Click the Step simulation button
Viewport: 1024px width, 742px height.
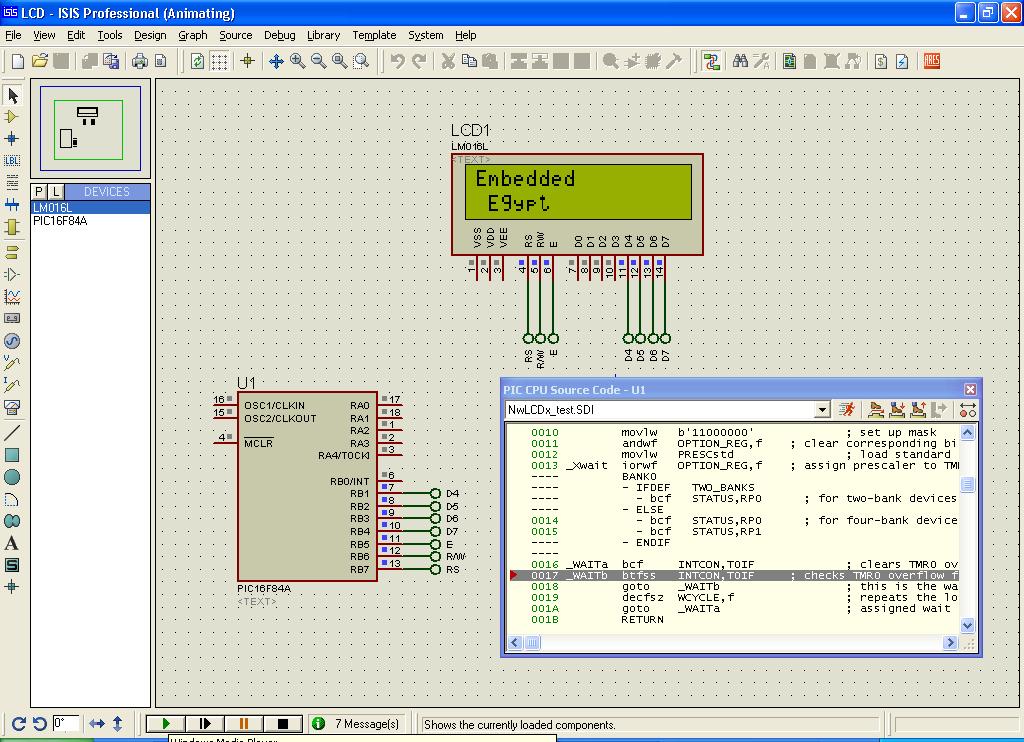point(205,723)
